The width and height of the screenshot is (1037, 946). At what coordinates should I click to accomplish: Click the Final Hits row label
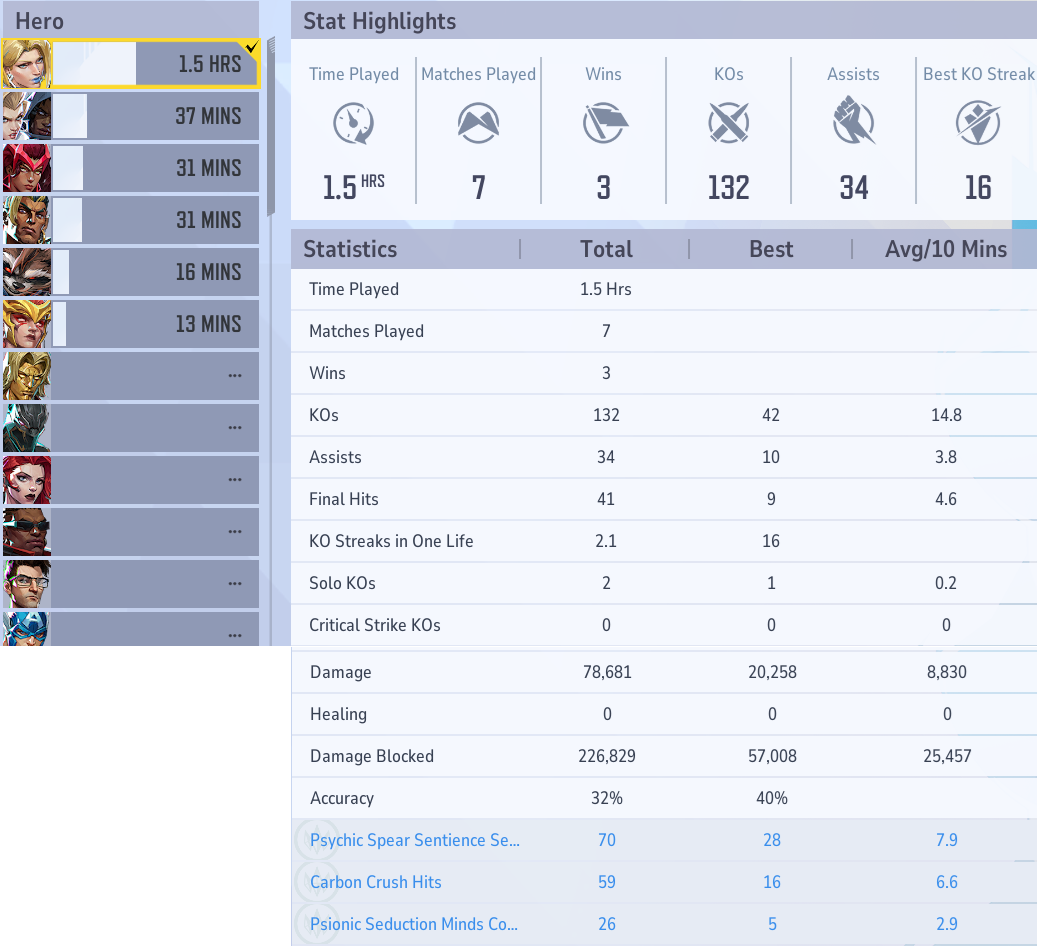[343, 499]
